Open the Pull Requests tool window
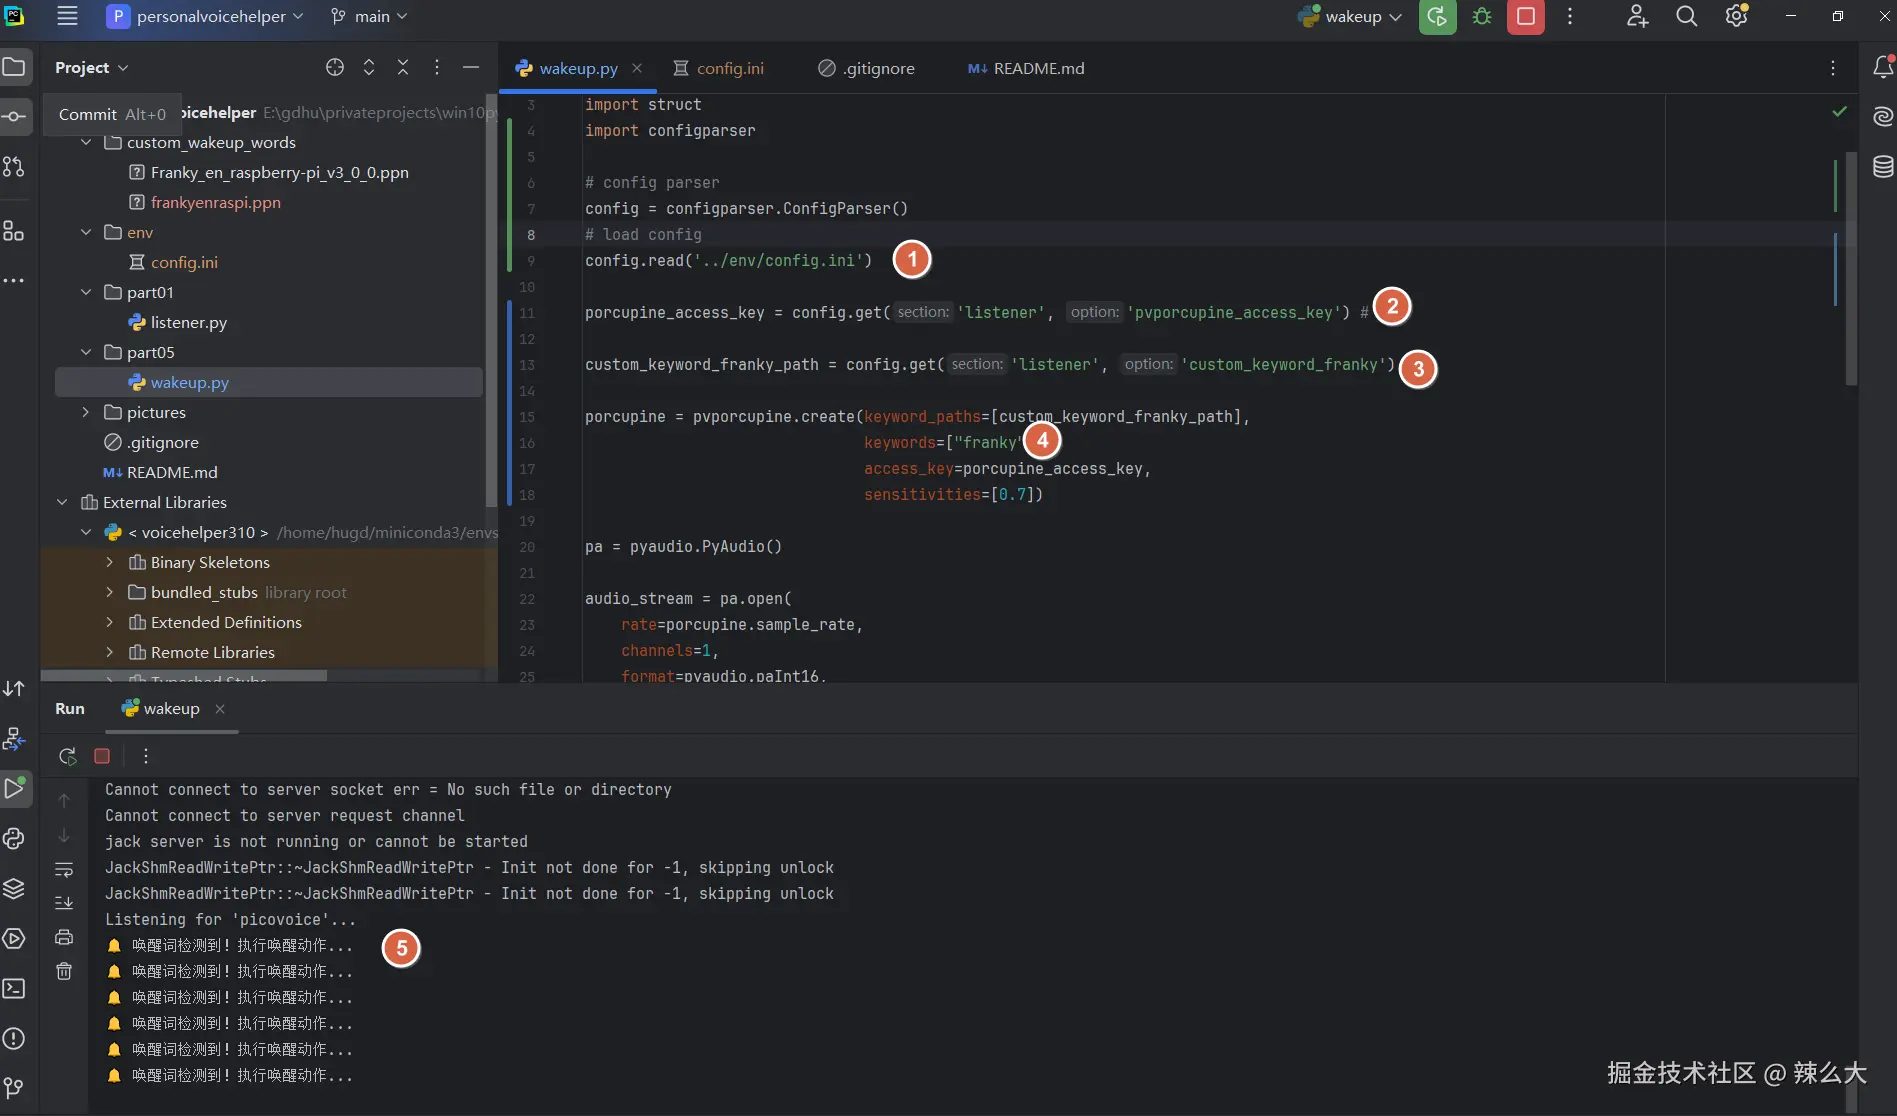This screenshot has height=1116, width=1897. (x=14, y=167)
